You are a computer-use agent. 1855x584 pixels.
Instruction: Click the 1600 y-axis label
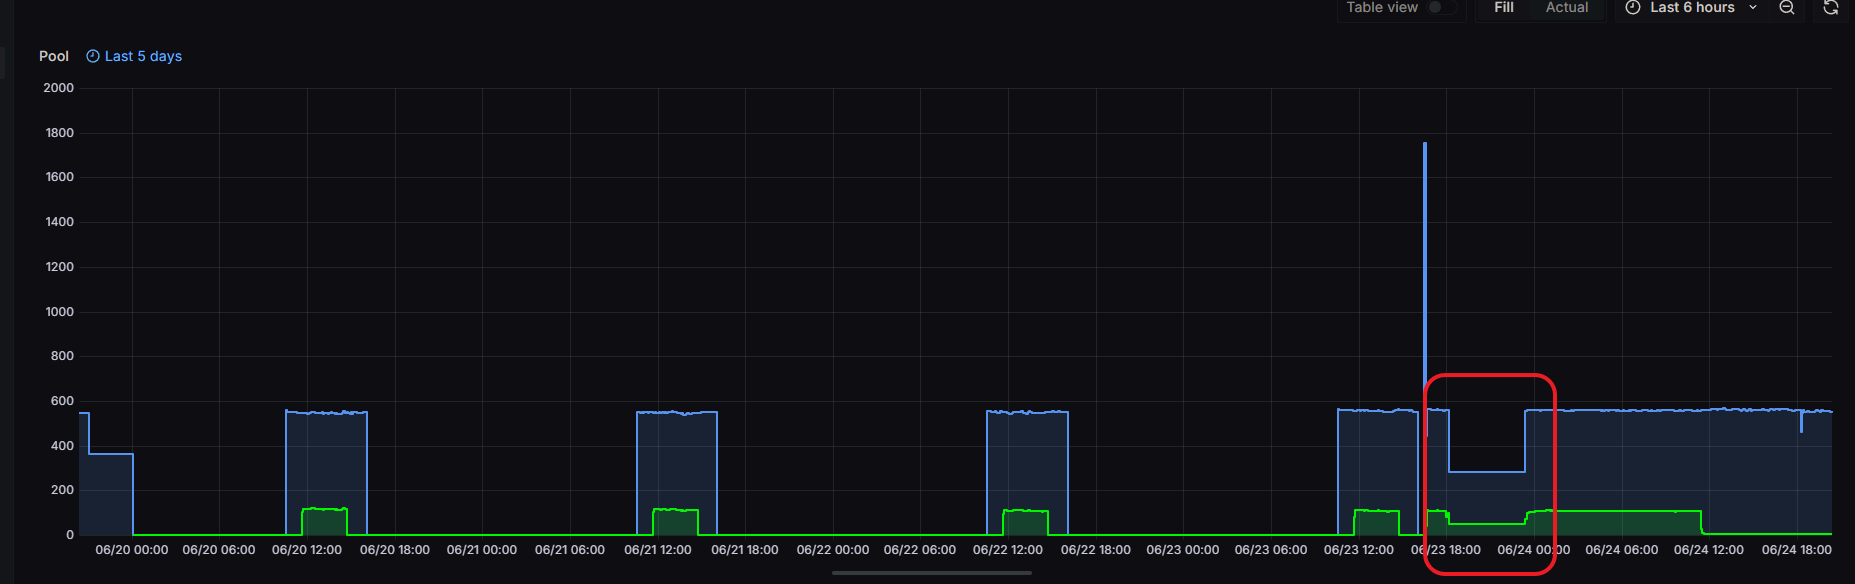point(60,177)
